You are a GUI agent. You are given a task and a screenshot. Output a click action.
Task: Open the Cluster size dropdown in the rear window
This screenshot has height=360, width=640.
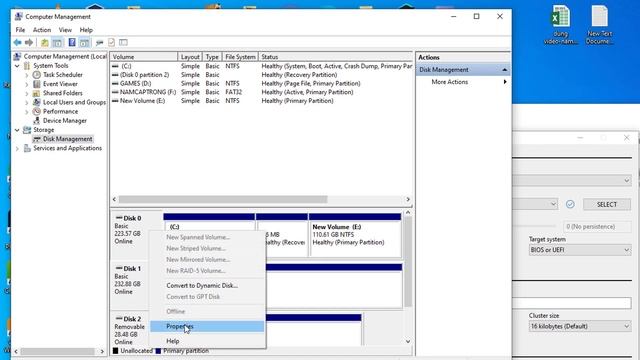[x=580, y=326]
